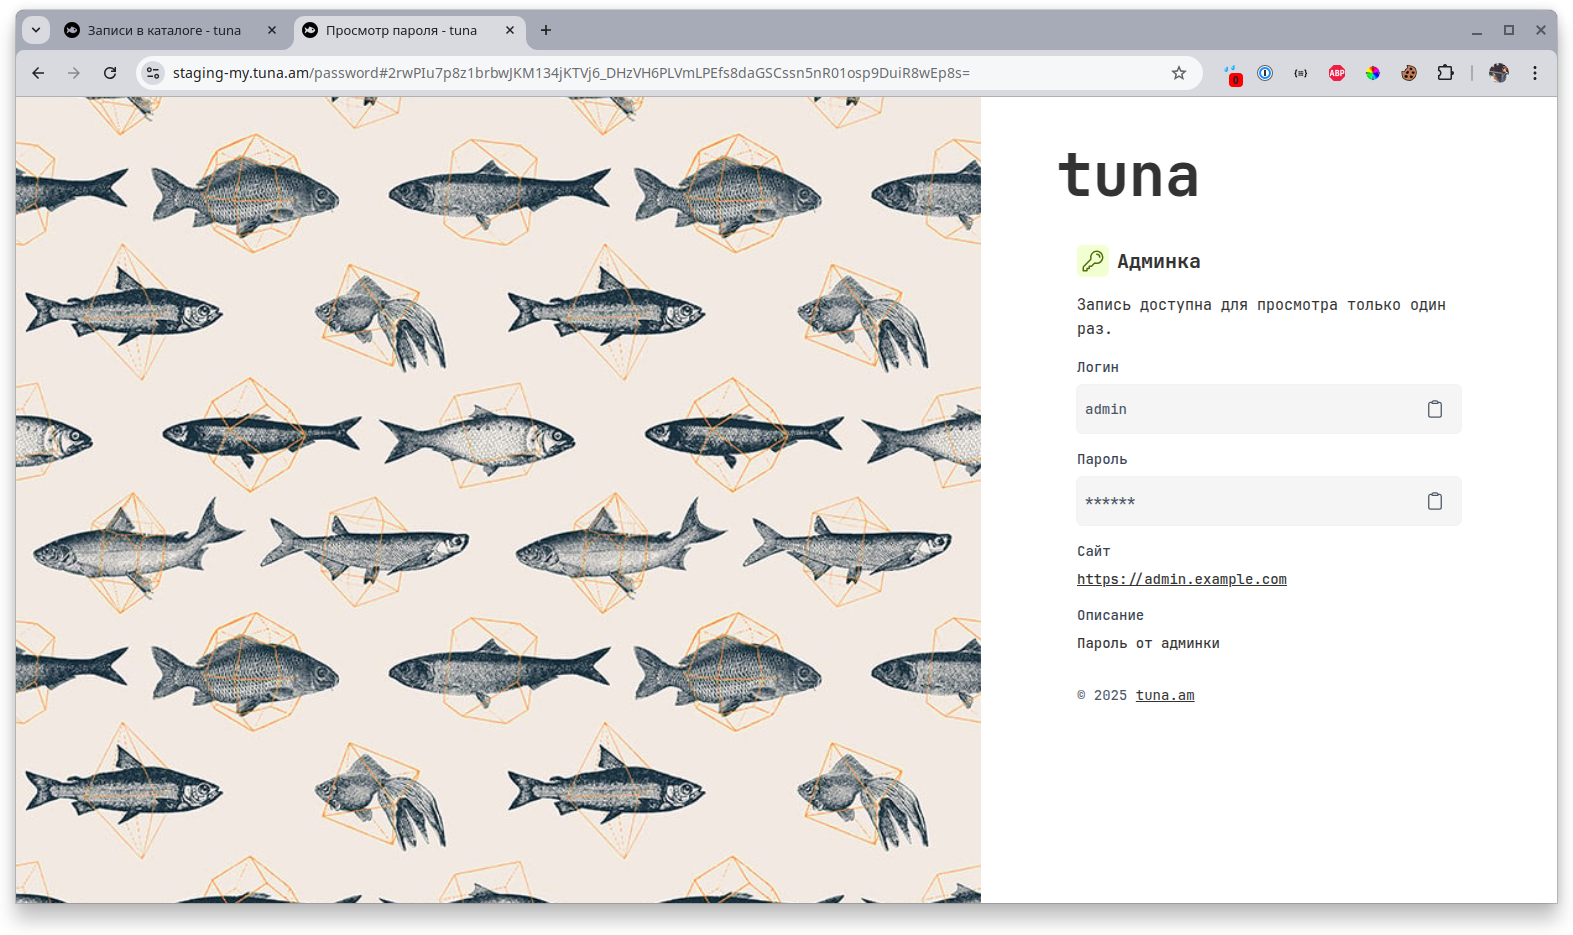Open the admin.example.com link

[1181, 579]
